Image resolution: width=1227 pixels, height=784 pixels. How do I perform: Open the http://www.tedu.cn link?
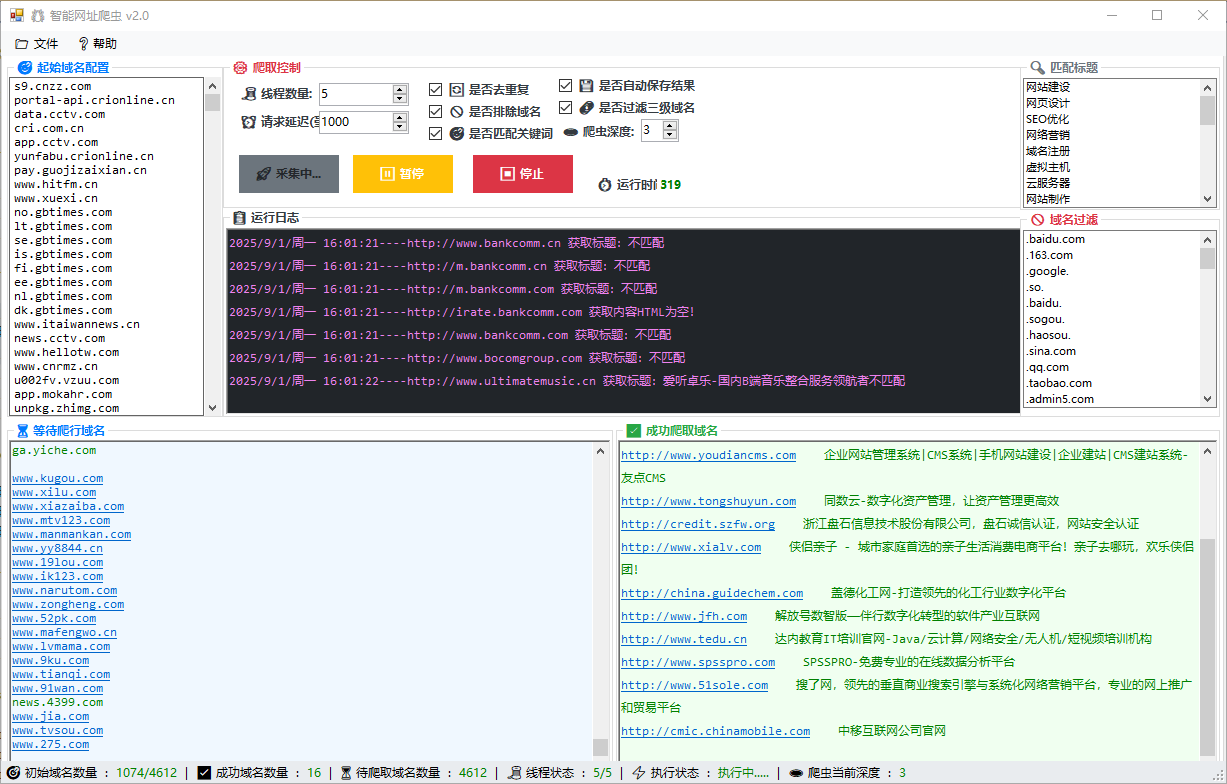(683, 639)
